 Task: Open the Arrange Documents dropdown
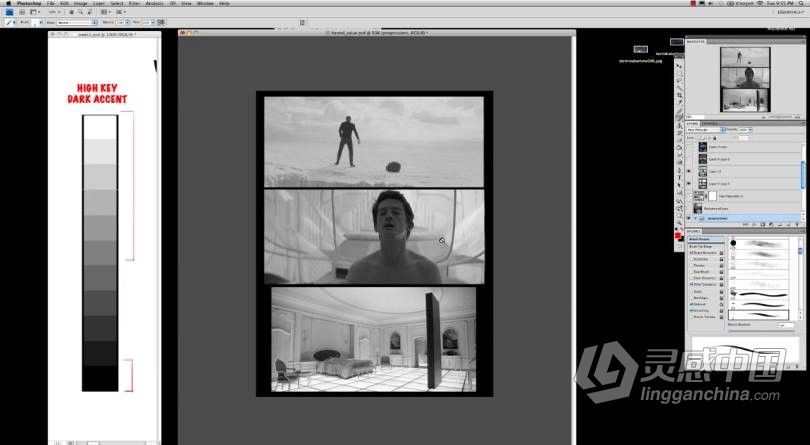(x=106, y=12)
